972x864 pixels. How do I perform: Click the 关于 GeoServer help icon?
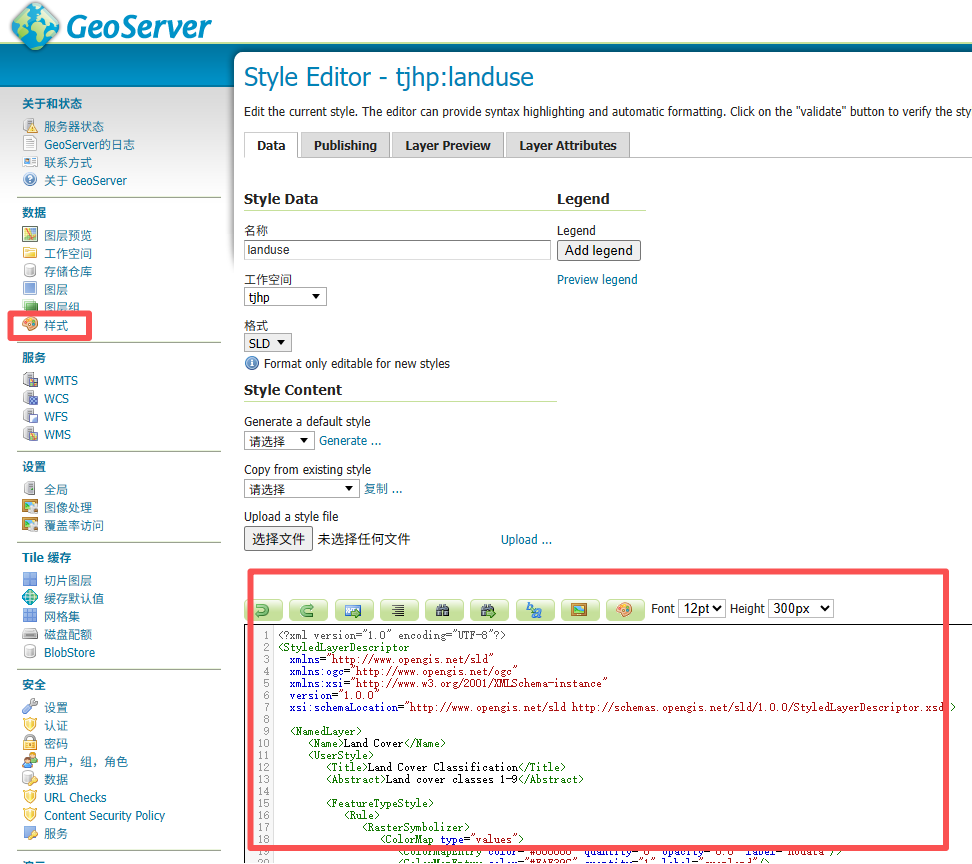coord(30,180)
